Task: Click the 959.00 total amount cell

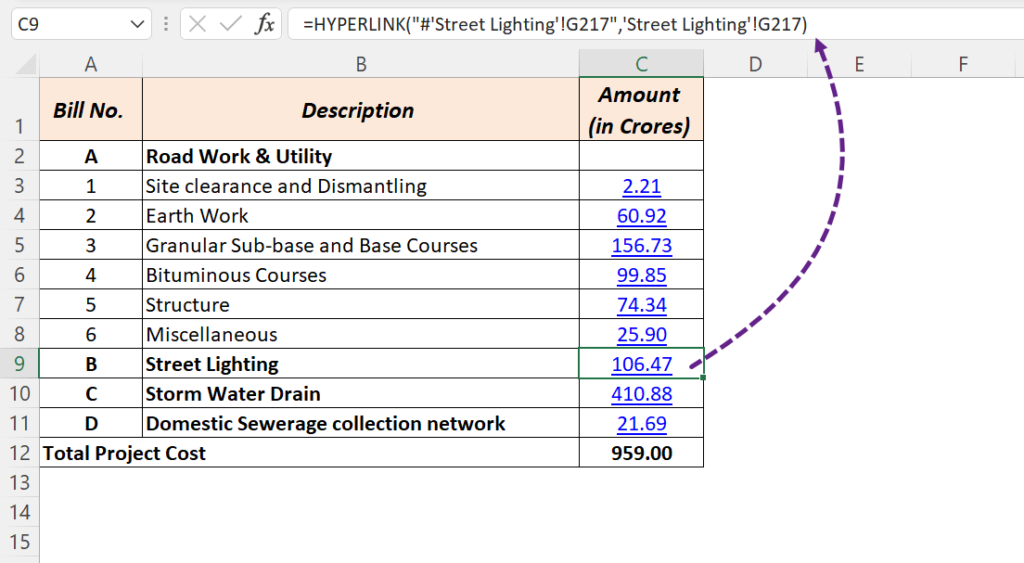Action: [641, 453]
